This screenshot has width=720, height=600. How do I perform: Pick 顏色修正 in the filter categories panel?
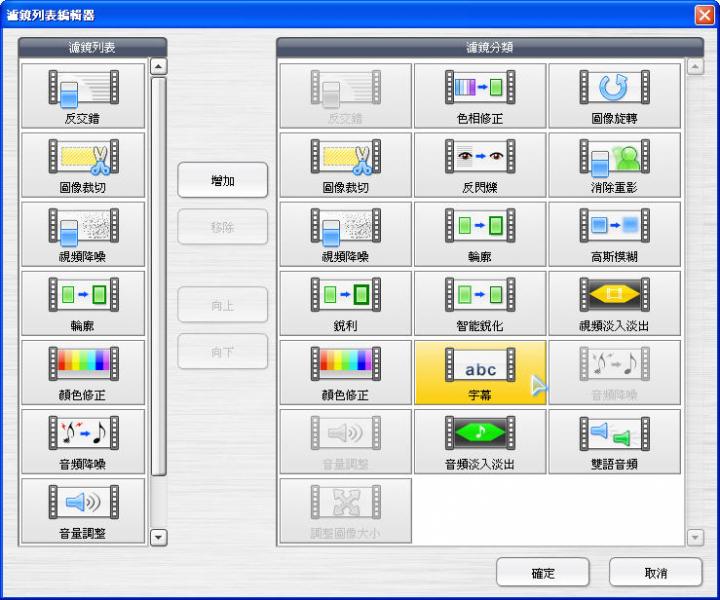345,372
